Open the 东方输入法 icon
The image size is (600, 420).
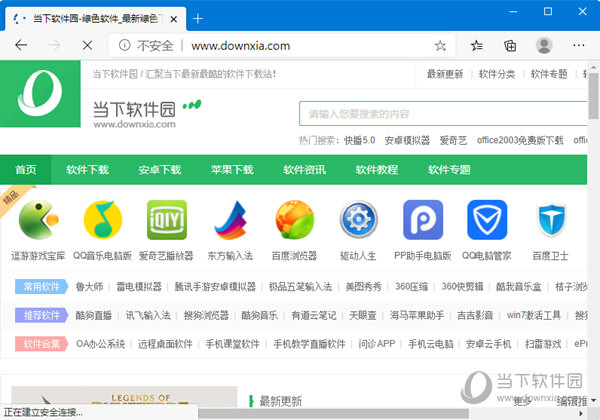tap(230, 220)
